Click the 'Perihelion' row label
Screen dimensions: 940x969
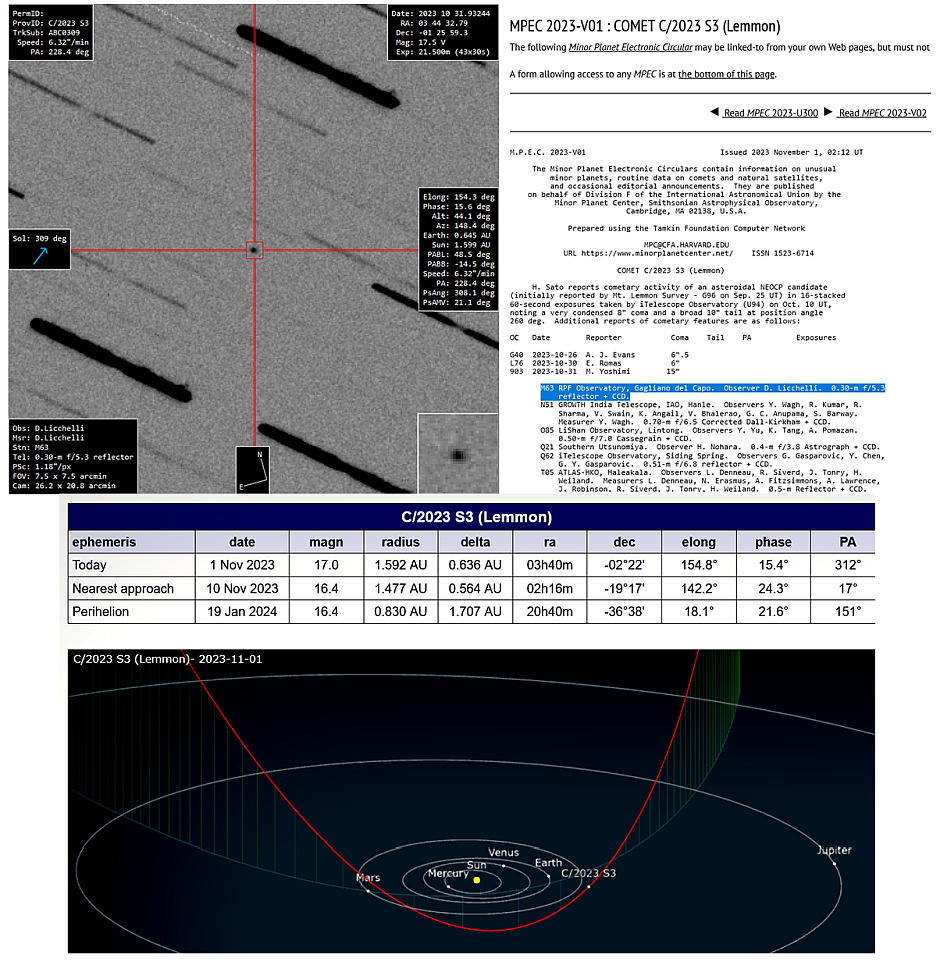[x=101, y=612]
